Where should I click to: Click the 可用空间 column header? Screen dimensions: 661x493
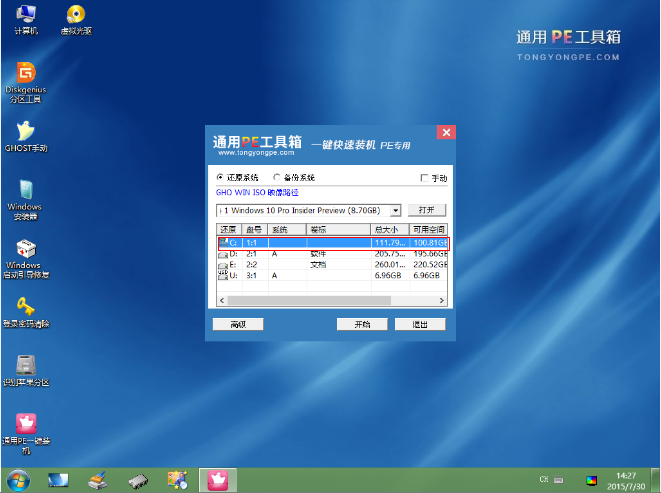click(x=428, y=229)
